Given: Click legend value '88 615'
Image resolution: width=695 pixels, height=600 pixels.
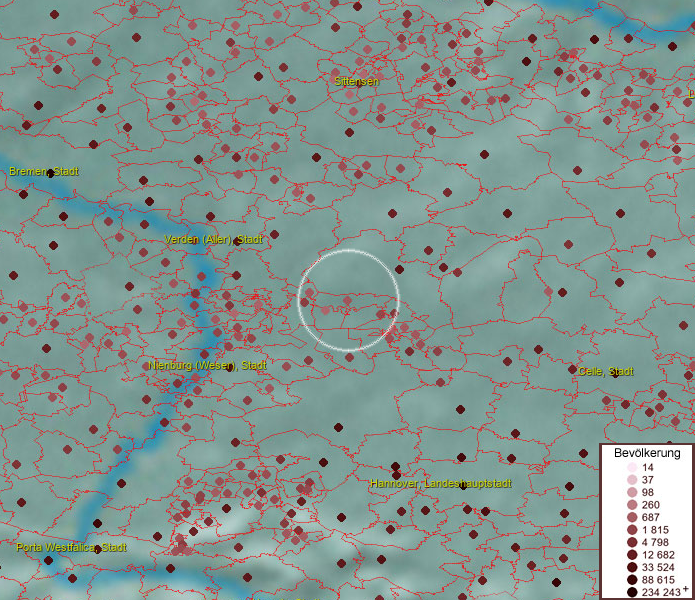Looking at the screenshot, I should [x=658, y=580].
